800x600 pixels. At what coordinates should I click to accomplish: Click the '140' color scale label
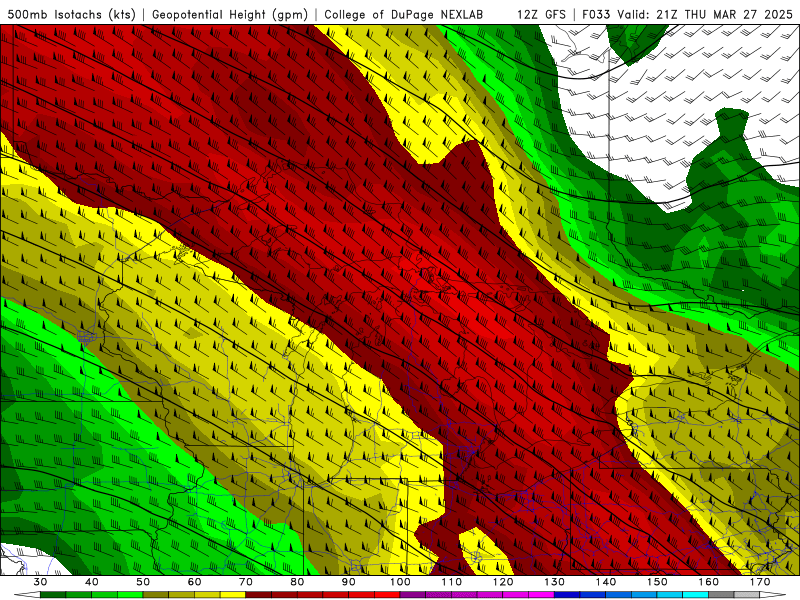click(606, 582)
